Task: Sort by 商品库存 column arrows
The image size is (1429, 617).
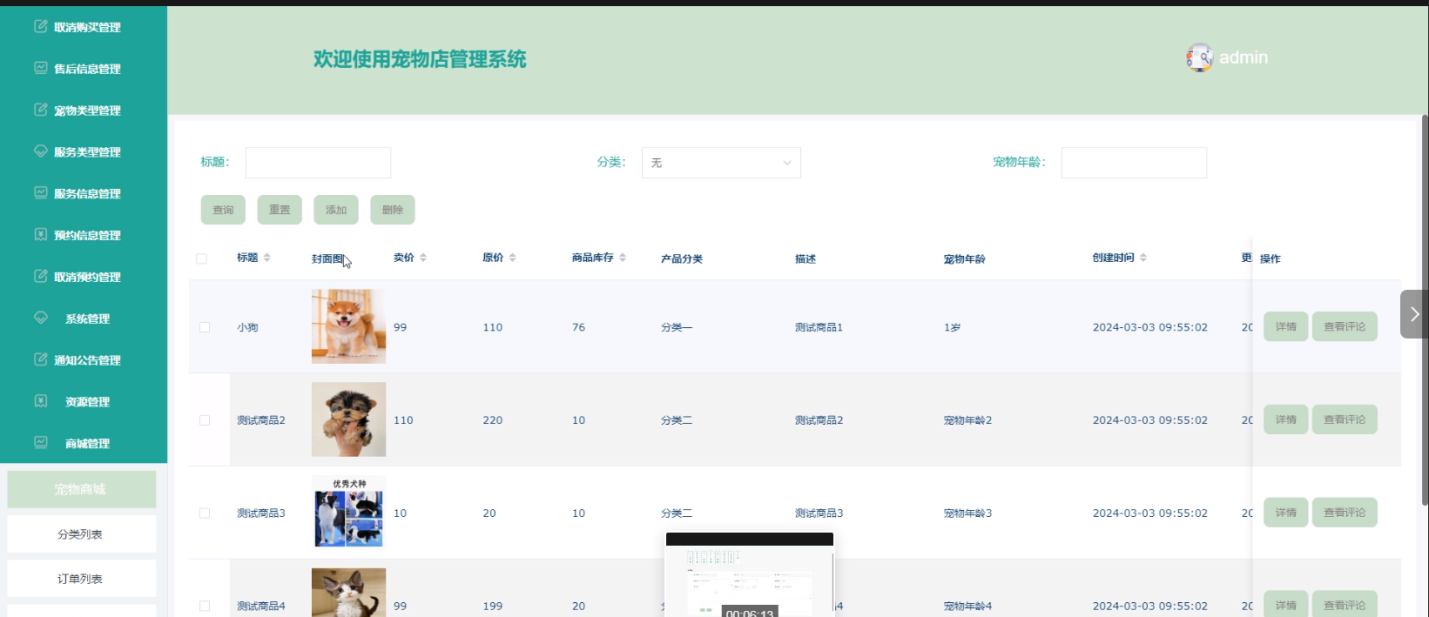Action: point(622,258)
